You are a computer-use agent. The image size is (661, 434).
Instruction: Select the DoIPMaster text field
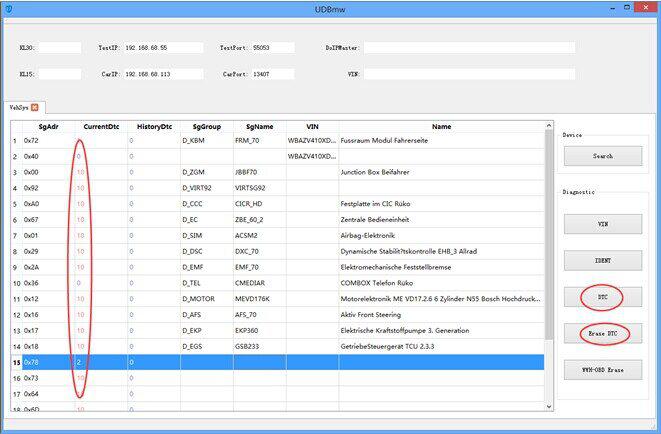click(468, 47)
